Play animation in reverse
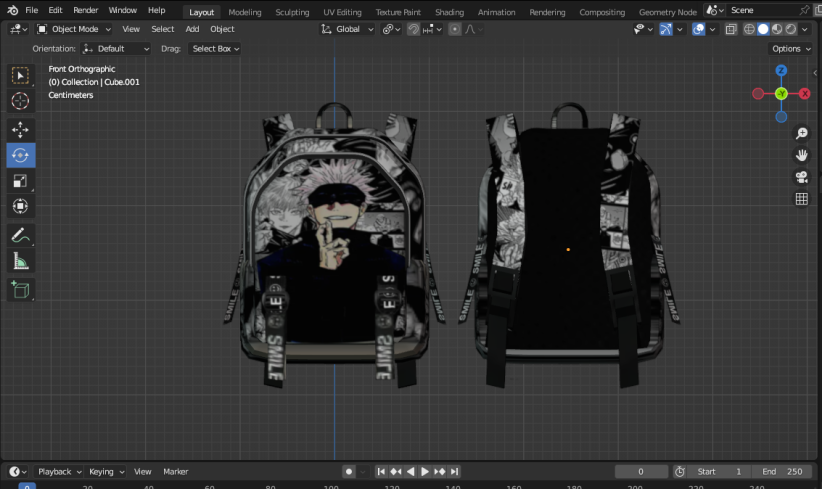822x489 pixels. click(410, 472)
